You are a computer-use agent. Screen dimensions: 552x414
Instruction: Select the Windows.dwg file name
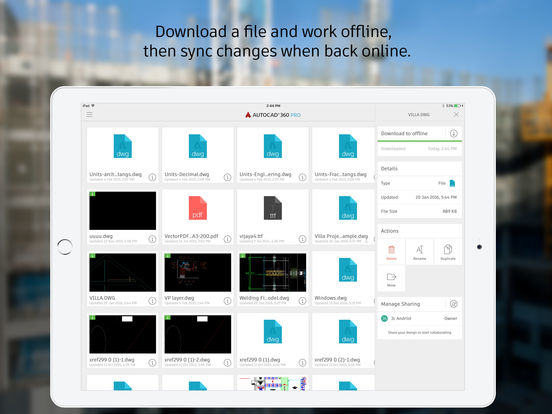(331, 298)
